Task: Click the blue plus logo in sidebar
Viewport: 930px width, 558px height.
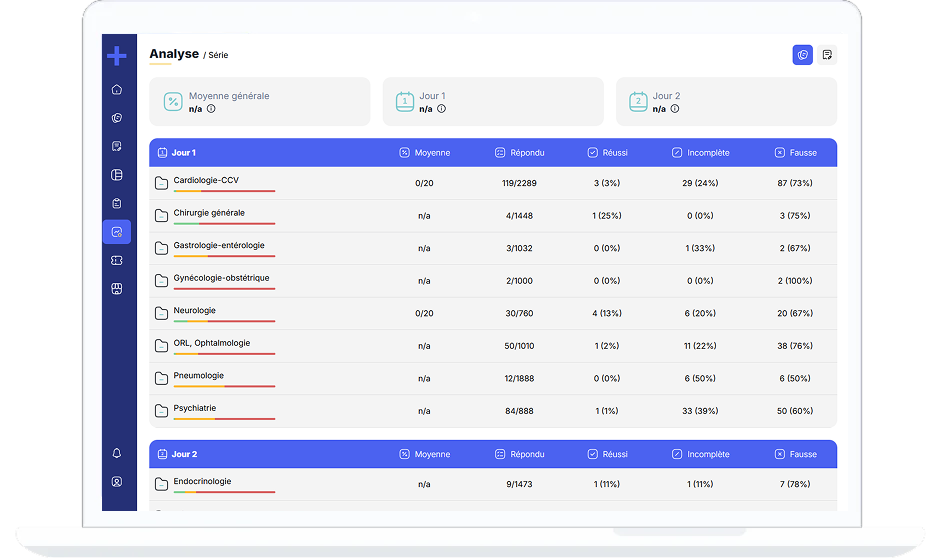Action: tap(117, 56)
